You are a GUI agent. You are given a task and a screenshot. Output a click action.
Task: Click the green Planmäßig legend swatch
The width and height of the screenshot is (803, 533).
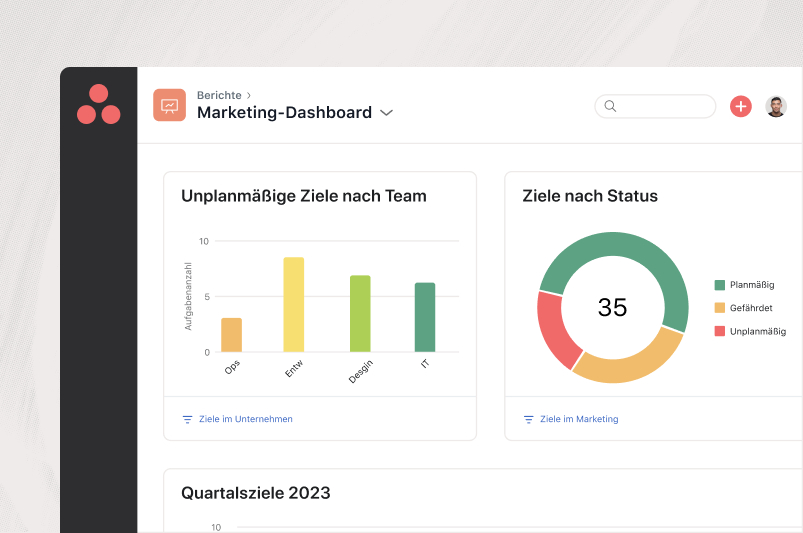(x=719, y=285)
